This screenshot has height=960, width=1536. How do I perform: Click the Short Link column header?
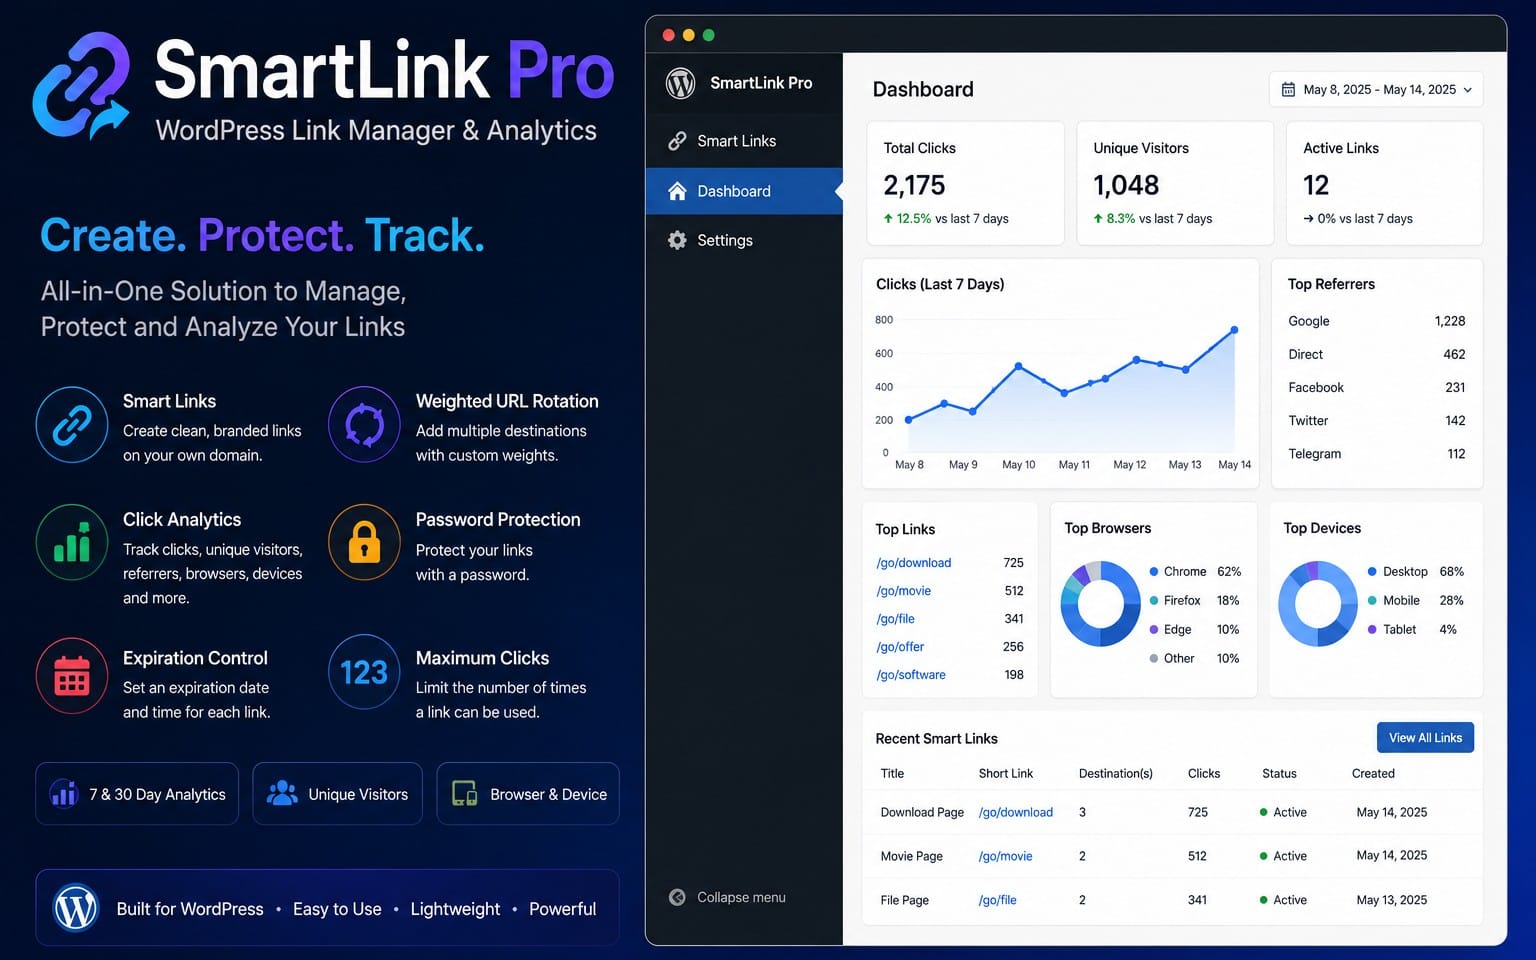1006,773
